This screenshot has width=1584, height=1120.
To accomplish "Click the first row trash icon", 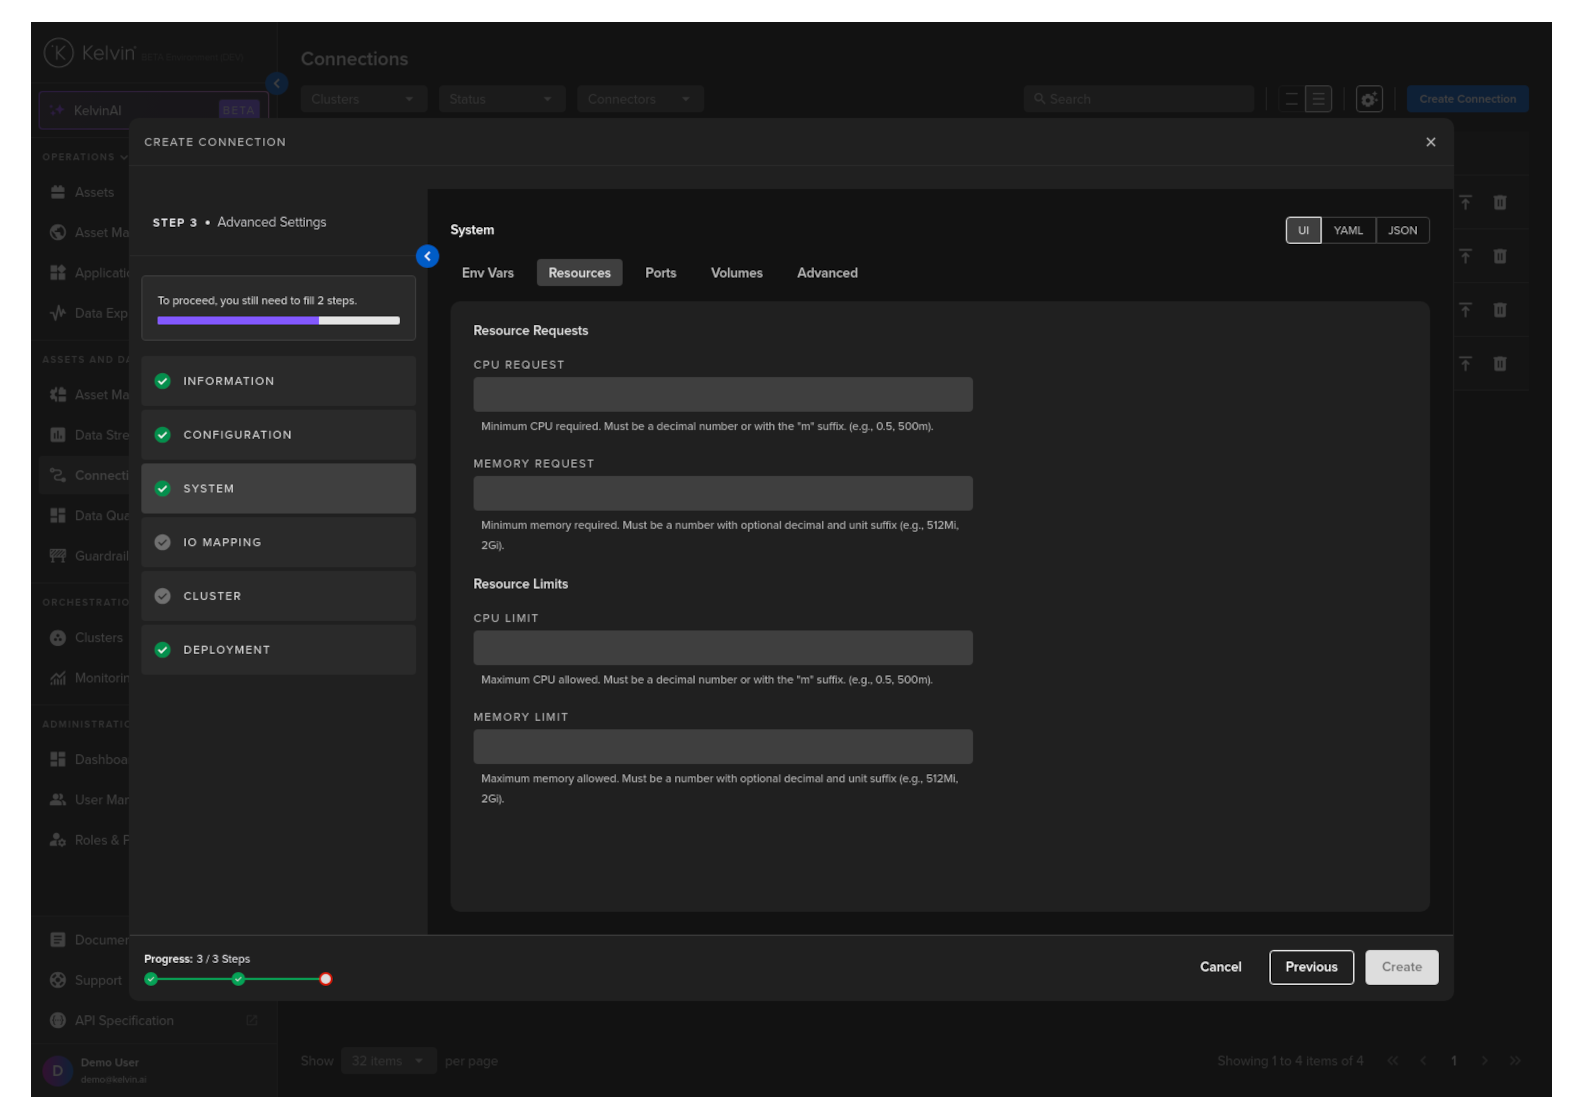I will [x=1499, y=203].
